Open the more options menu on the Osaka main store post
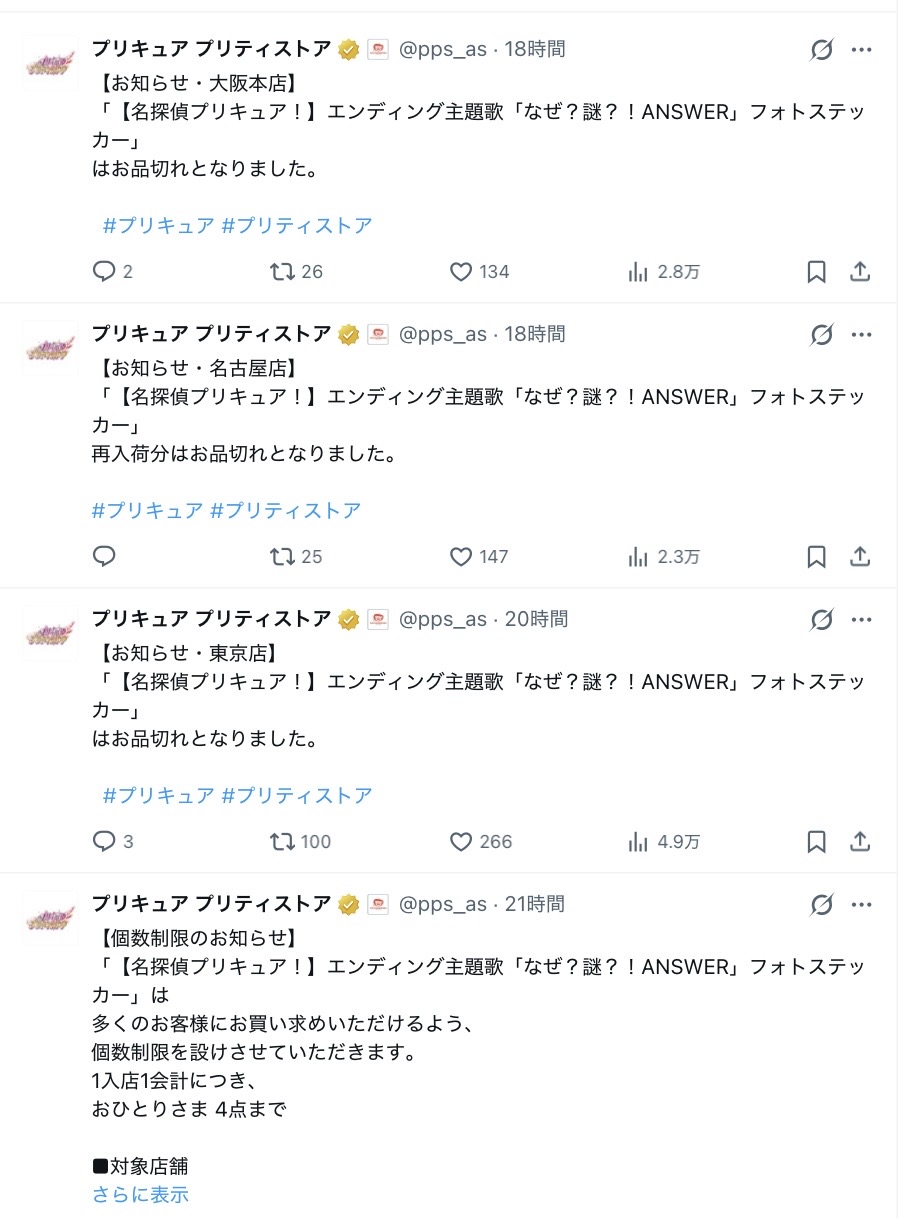 tap(861, 50)
